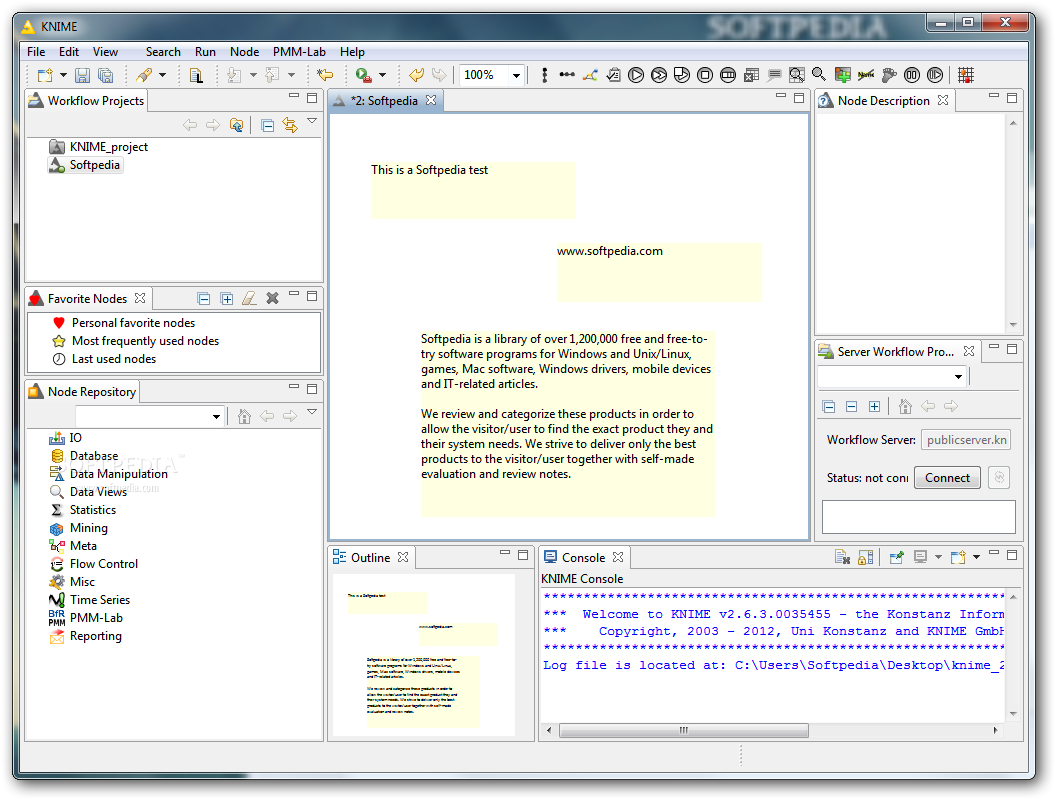Click the Save All icon
The height and width of the screenshot is (800, 1056).
(x=105, y=75)
